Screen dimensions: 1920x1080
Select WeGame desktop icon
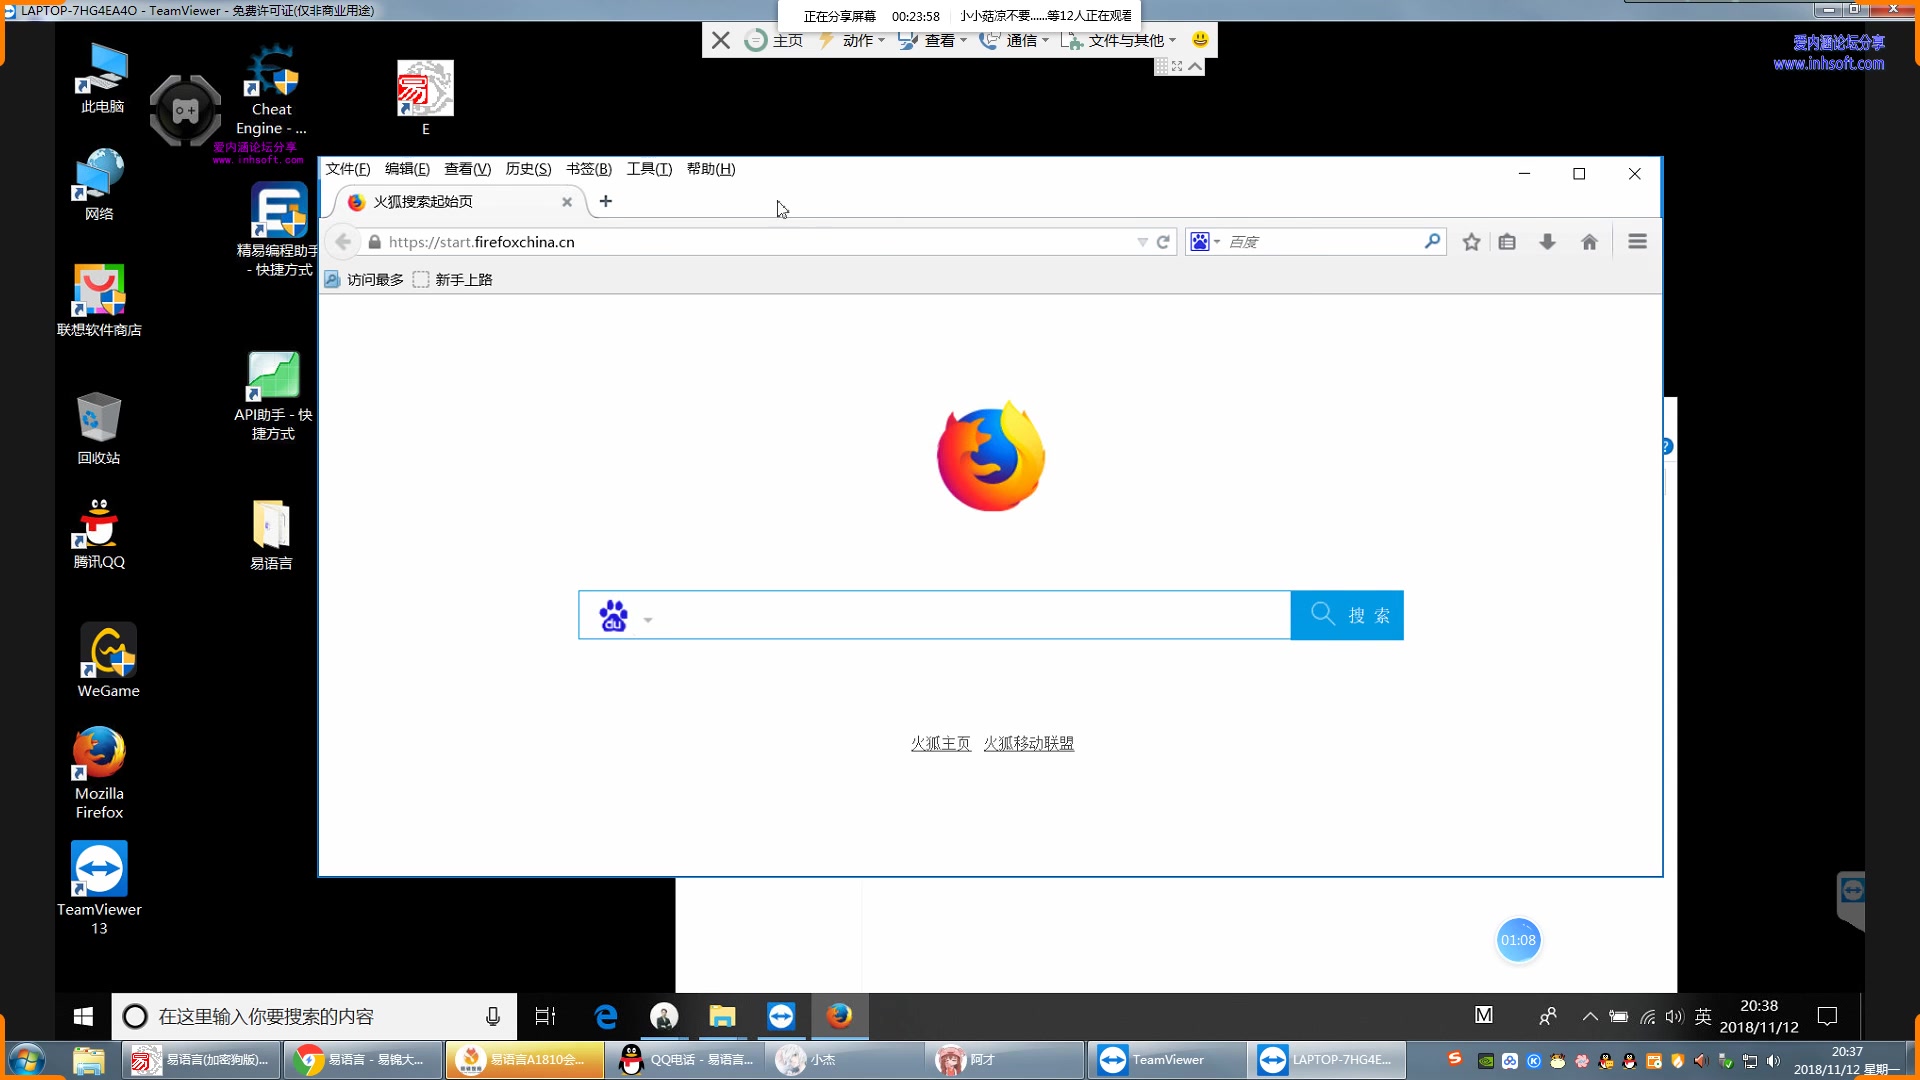108,661
